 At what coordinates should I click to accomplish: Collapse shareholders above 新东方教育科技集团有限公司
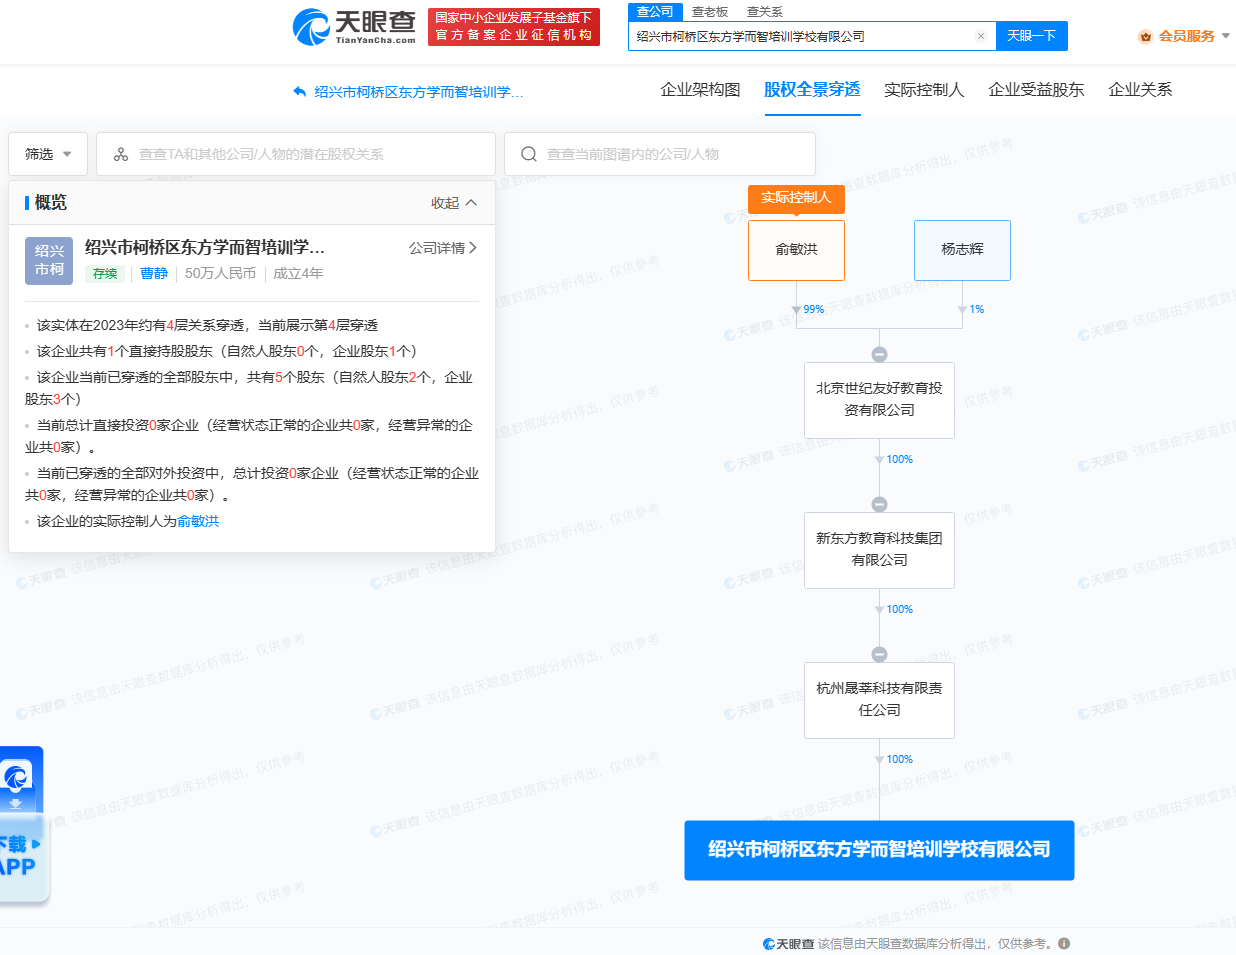point(879,504)
